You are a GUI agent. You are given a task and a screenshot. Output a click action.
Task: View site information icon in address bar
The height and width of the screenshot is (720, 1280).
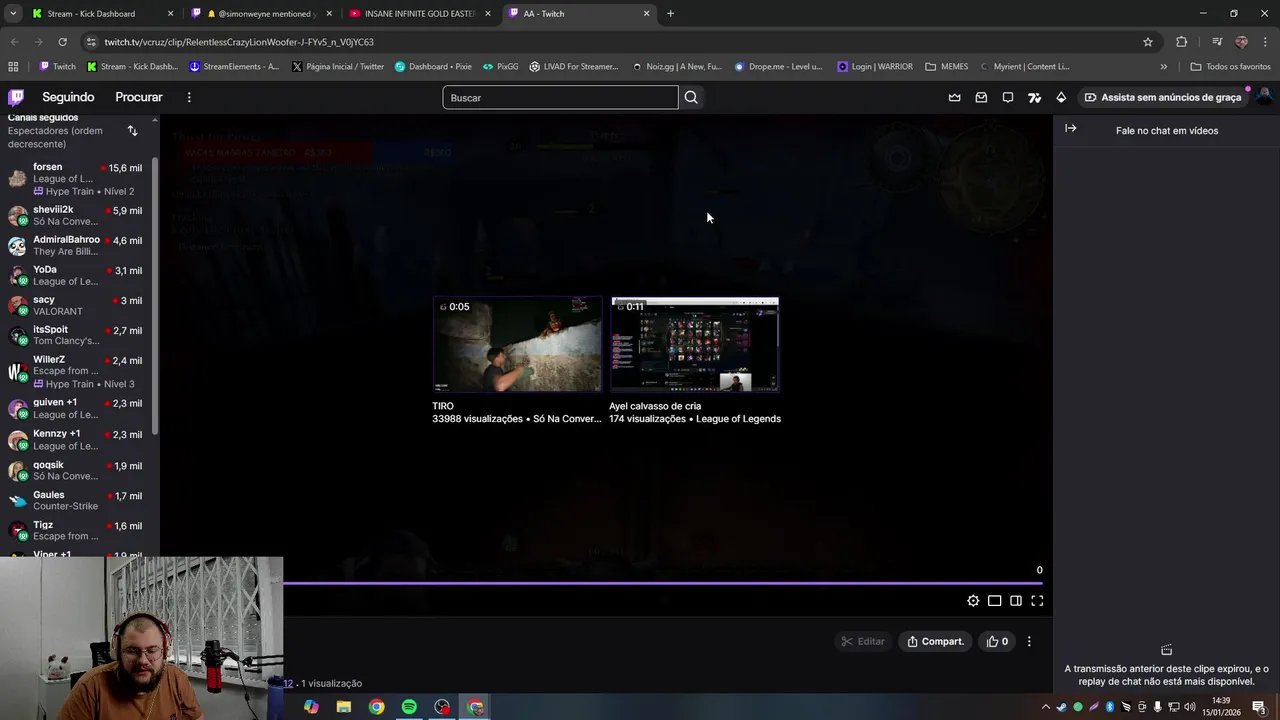(91, 42)
